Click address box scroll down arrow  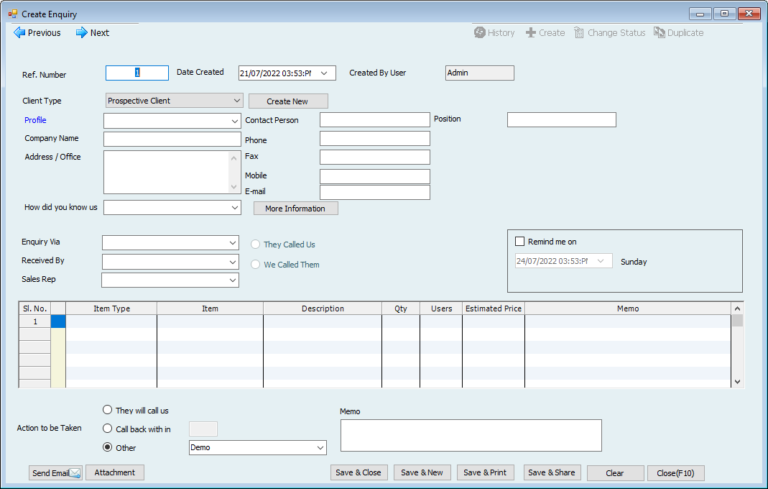coord(234,187)
